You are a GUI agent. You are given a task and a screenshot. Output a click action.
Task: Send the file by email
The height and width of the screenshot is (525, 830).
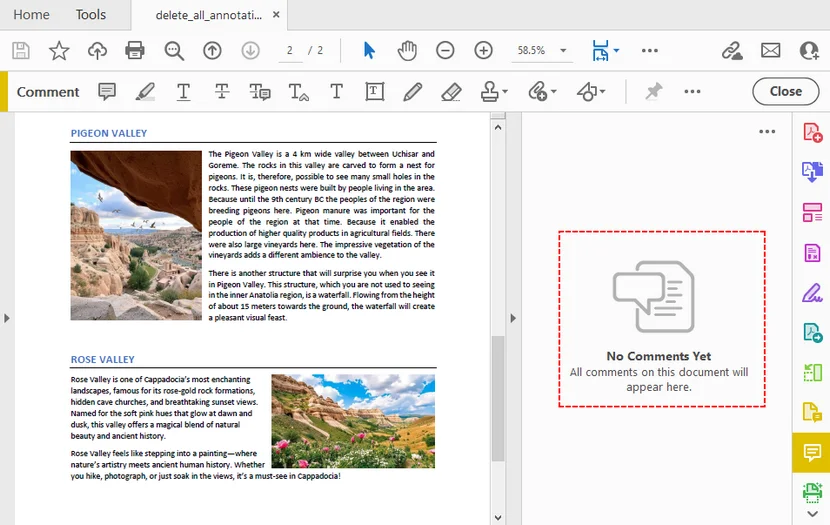[x=770, y=51]
